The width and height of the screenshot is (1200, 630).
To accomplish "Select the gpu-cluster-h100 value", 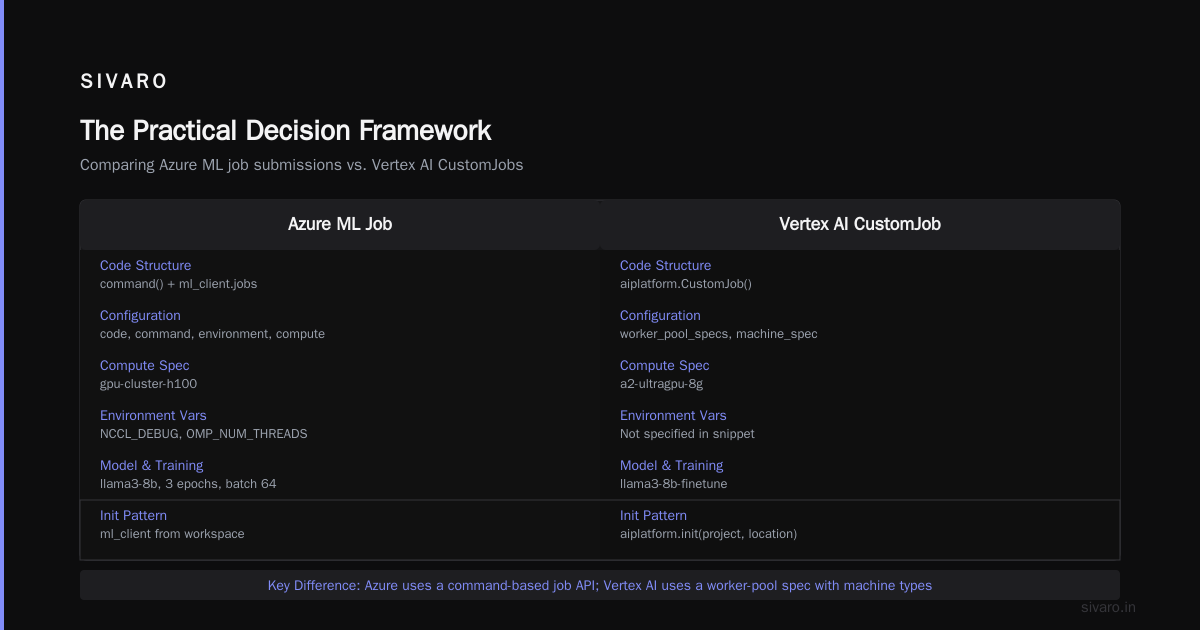I will 148,384.
